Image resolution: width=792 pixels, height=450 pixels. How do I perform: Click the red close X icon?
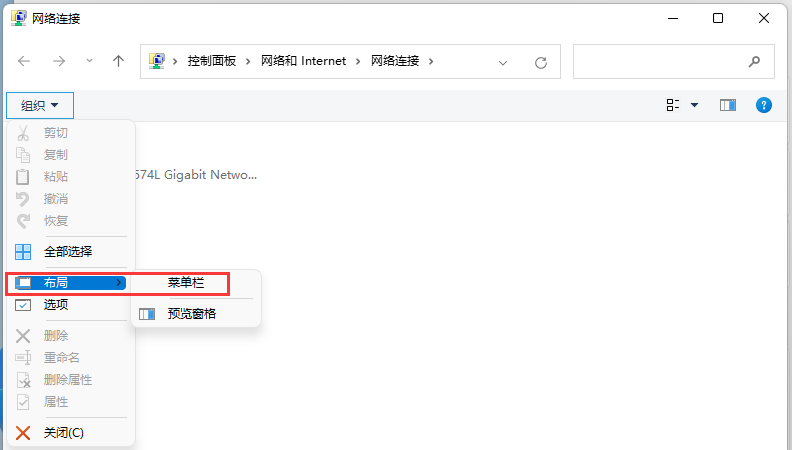(23, 433)
